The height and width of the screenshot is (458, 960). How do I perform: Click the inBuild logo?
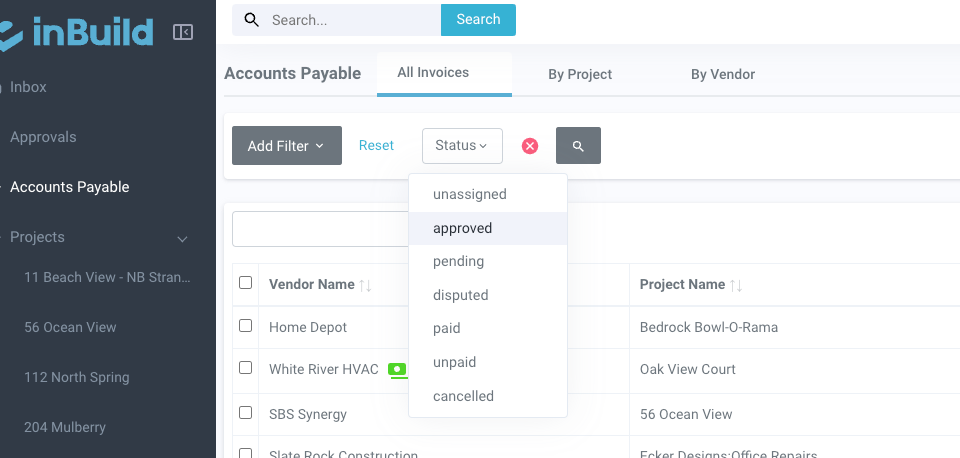click(80, 32)
